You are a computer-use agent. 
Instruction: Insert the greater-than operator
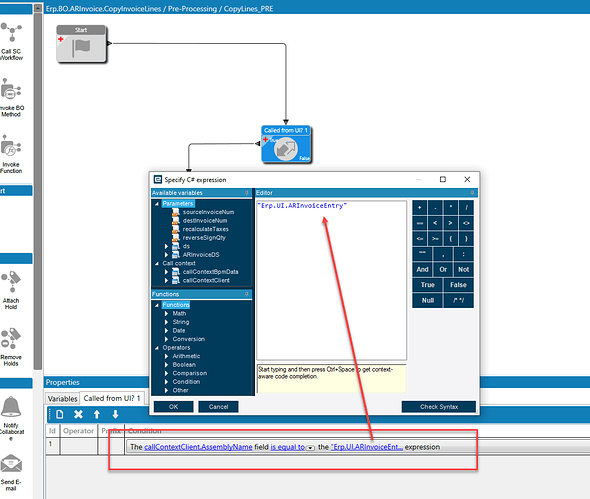pyautogui.click(x=450, y=223)
